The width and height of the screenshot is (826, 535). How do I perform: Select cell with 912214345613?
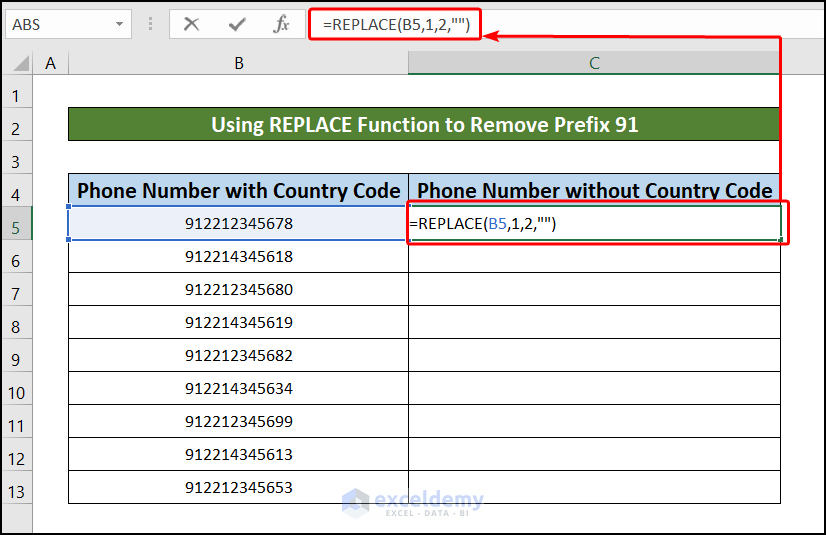[239, 454]
